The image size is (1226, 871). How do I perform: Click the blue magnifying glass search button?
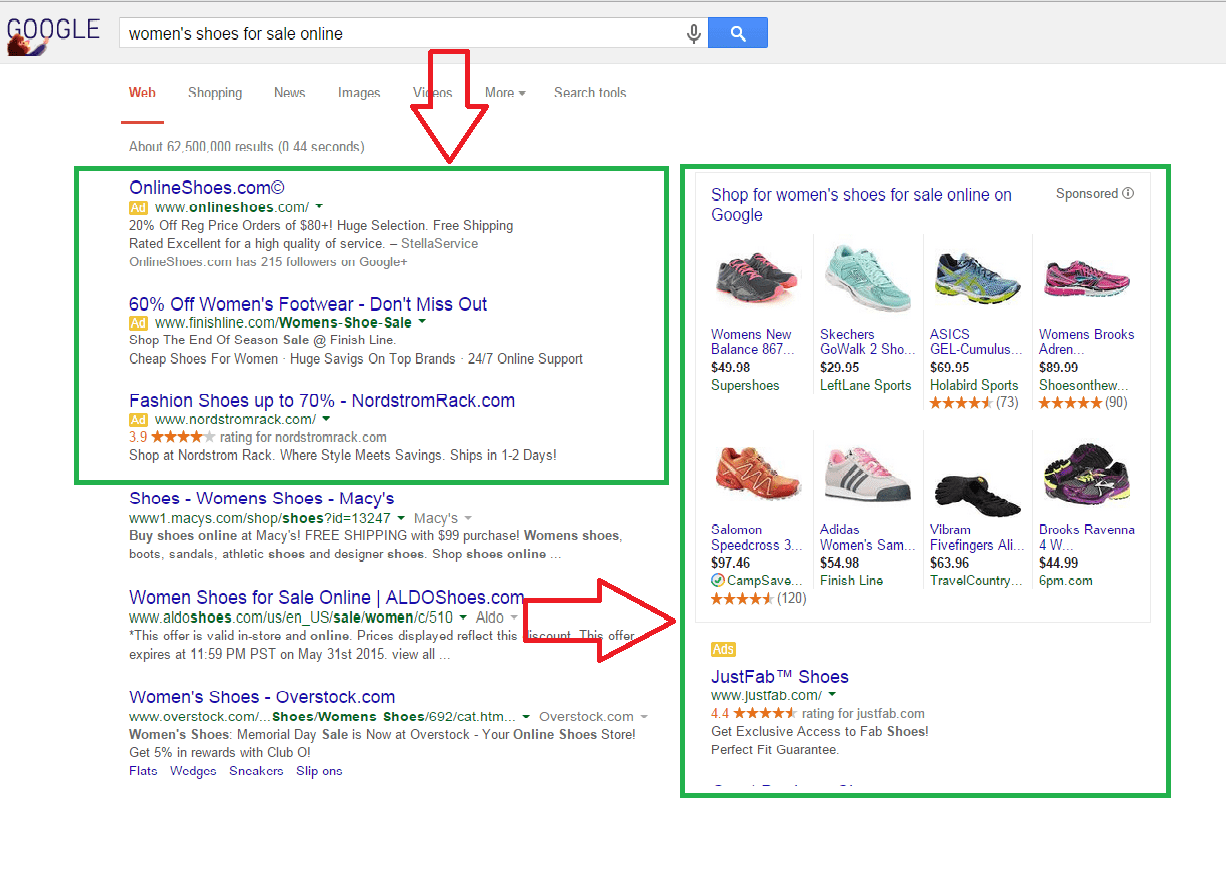pyautogui.click(x=737, y=33)
